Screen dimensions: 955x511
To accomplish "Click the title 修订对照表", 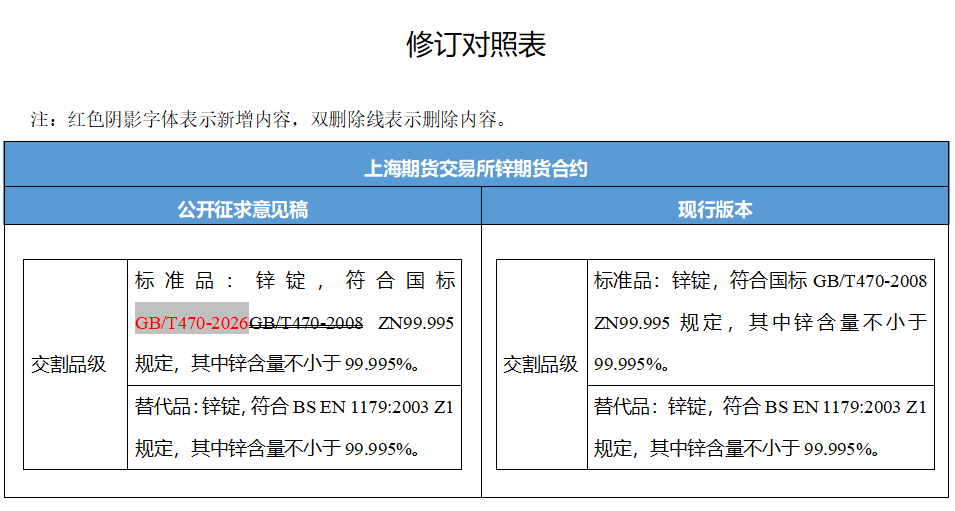I will (x=476, y=45).
